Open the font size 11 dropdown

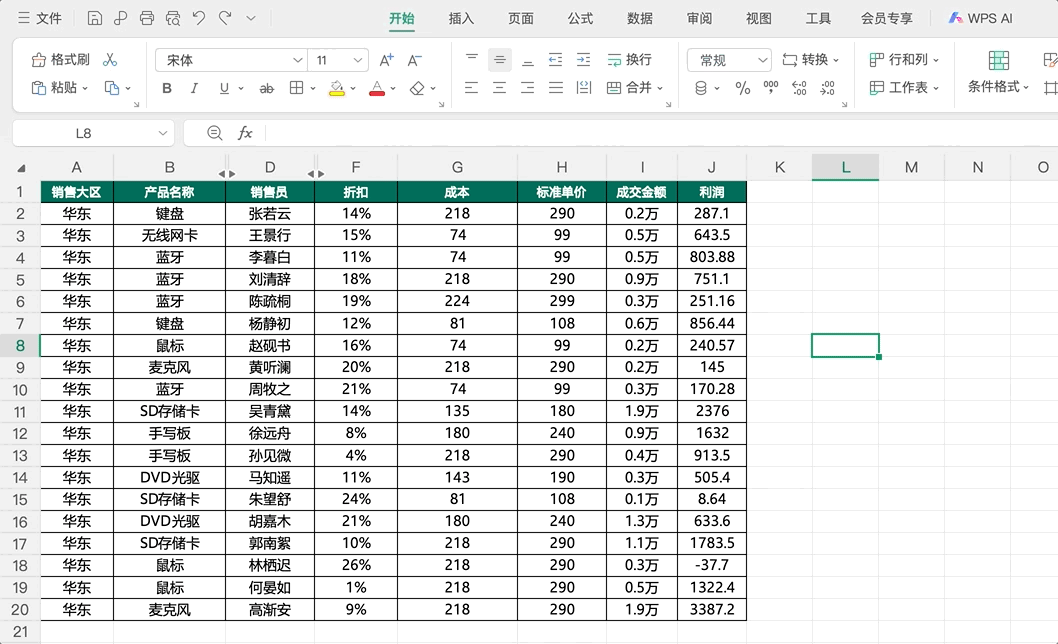pyautogui.click(x=358, y=60)
